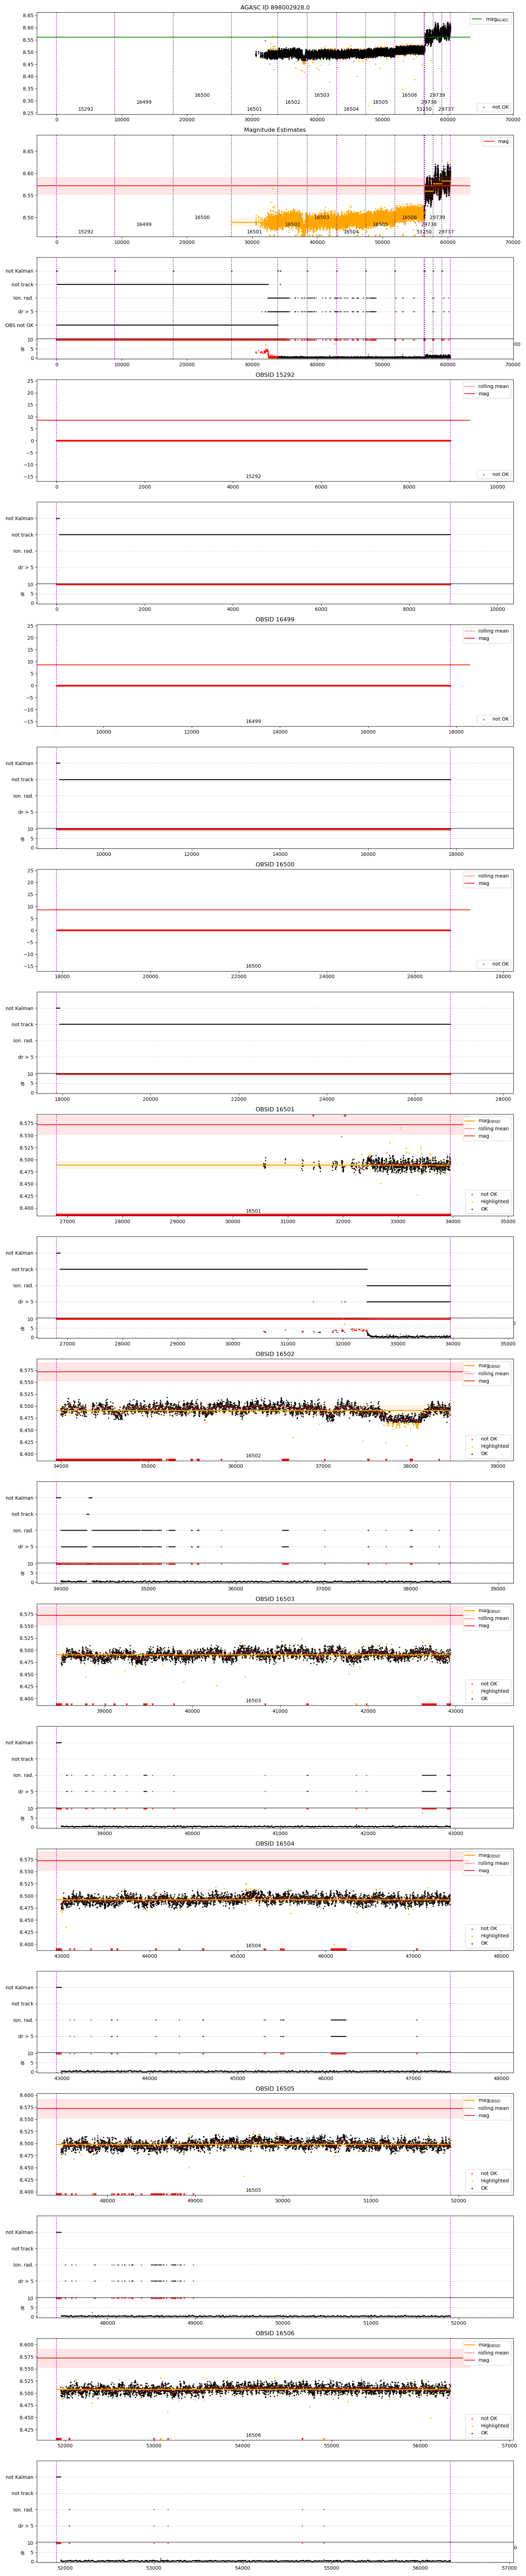This screenshot has width=526, height=2576.
Task: Click the '16501' label inside OBSID 16501 plot
Action: click(253, 1211)
